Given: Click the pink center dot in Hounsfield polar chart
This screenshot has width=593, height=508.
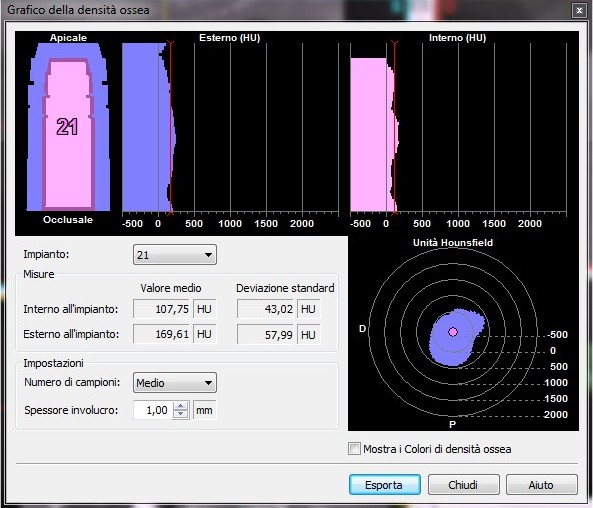Looking at the screenshot, I should [453, 332].
